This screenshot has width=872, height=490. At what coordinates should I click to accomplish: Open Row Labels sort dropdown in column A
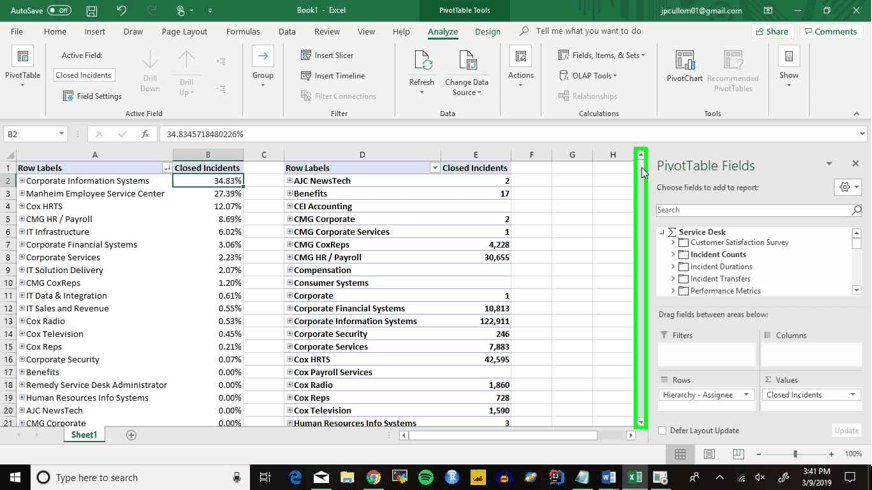[167, 168]
